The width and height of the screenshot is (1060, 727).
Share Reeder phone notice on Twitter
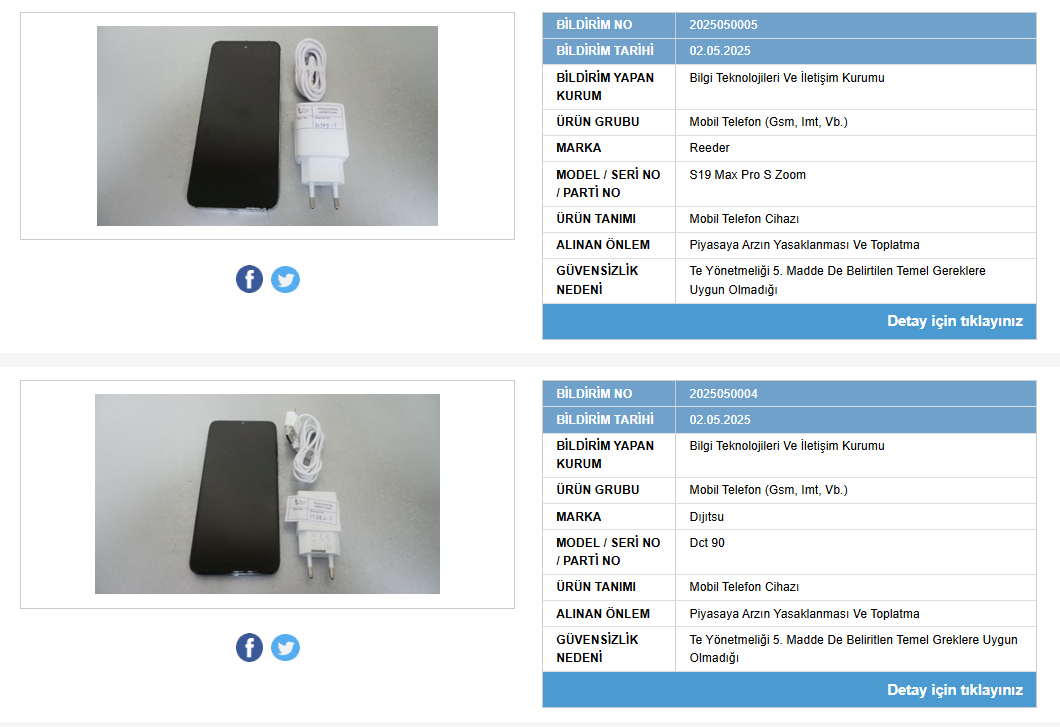[285, 279]
